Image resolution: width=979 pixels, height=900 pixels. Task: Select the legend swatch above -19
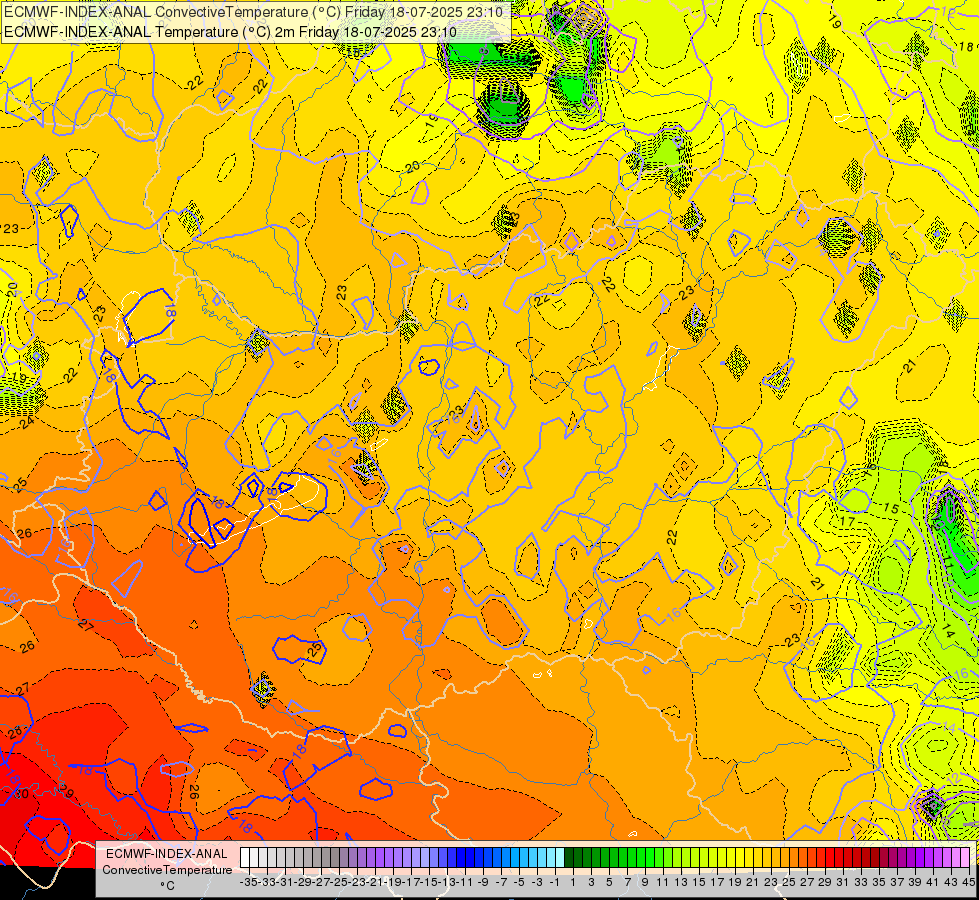389,857
